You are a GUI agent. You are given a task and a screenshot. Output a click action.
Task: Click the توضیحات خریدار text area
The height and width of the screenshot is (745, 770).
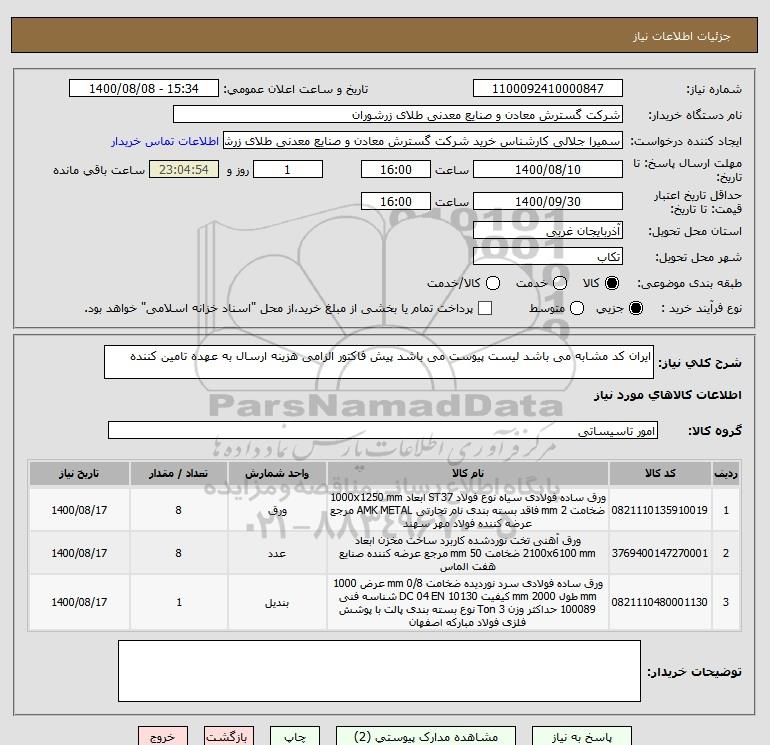(x=379, y=671)
